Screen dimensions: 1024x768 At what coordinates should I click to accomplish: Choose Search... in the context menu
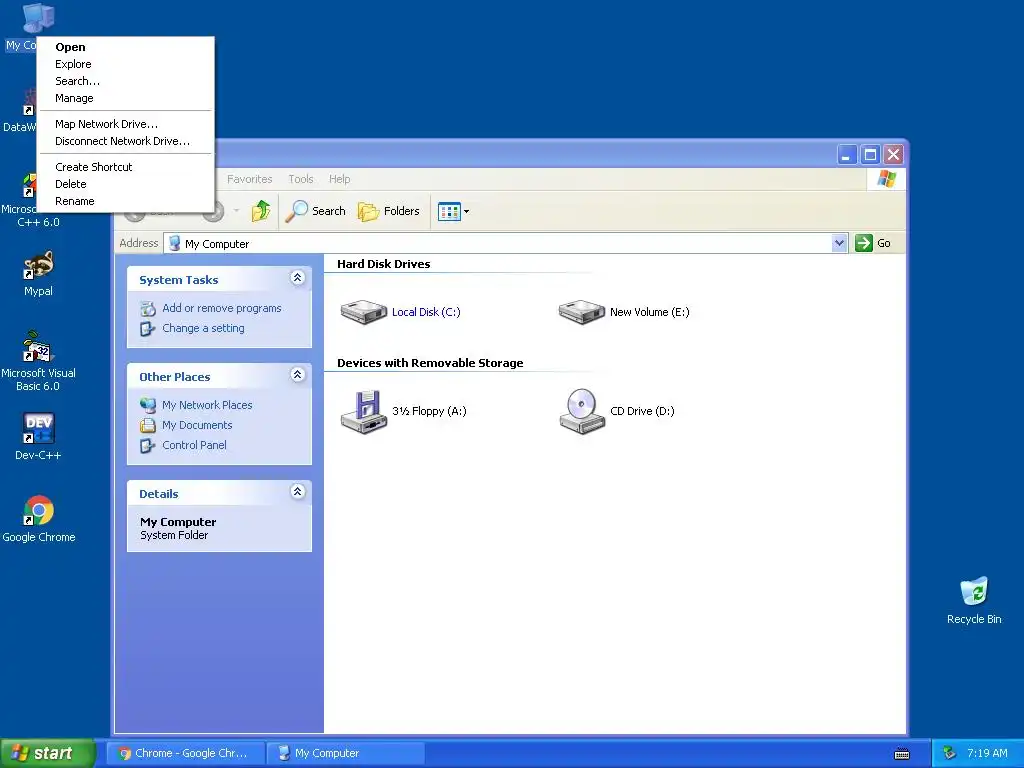tap(125, 81)
